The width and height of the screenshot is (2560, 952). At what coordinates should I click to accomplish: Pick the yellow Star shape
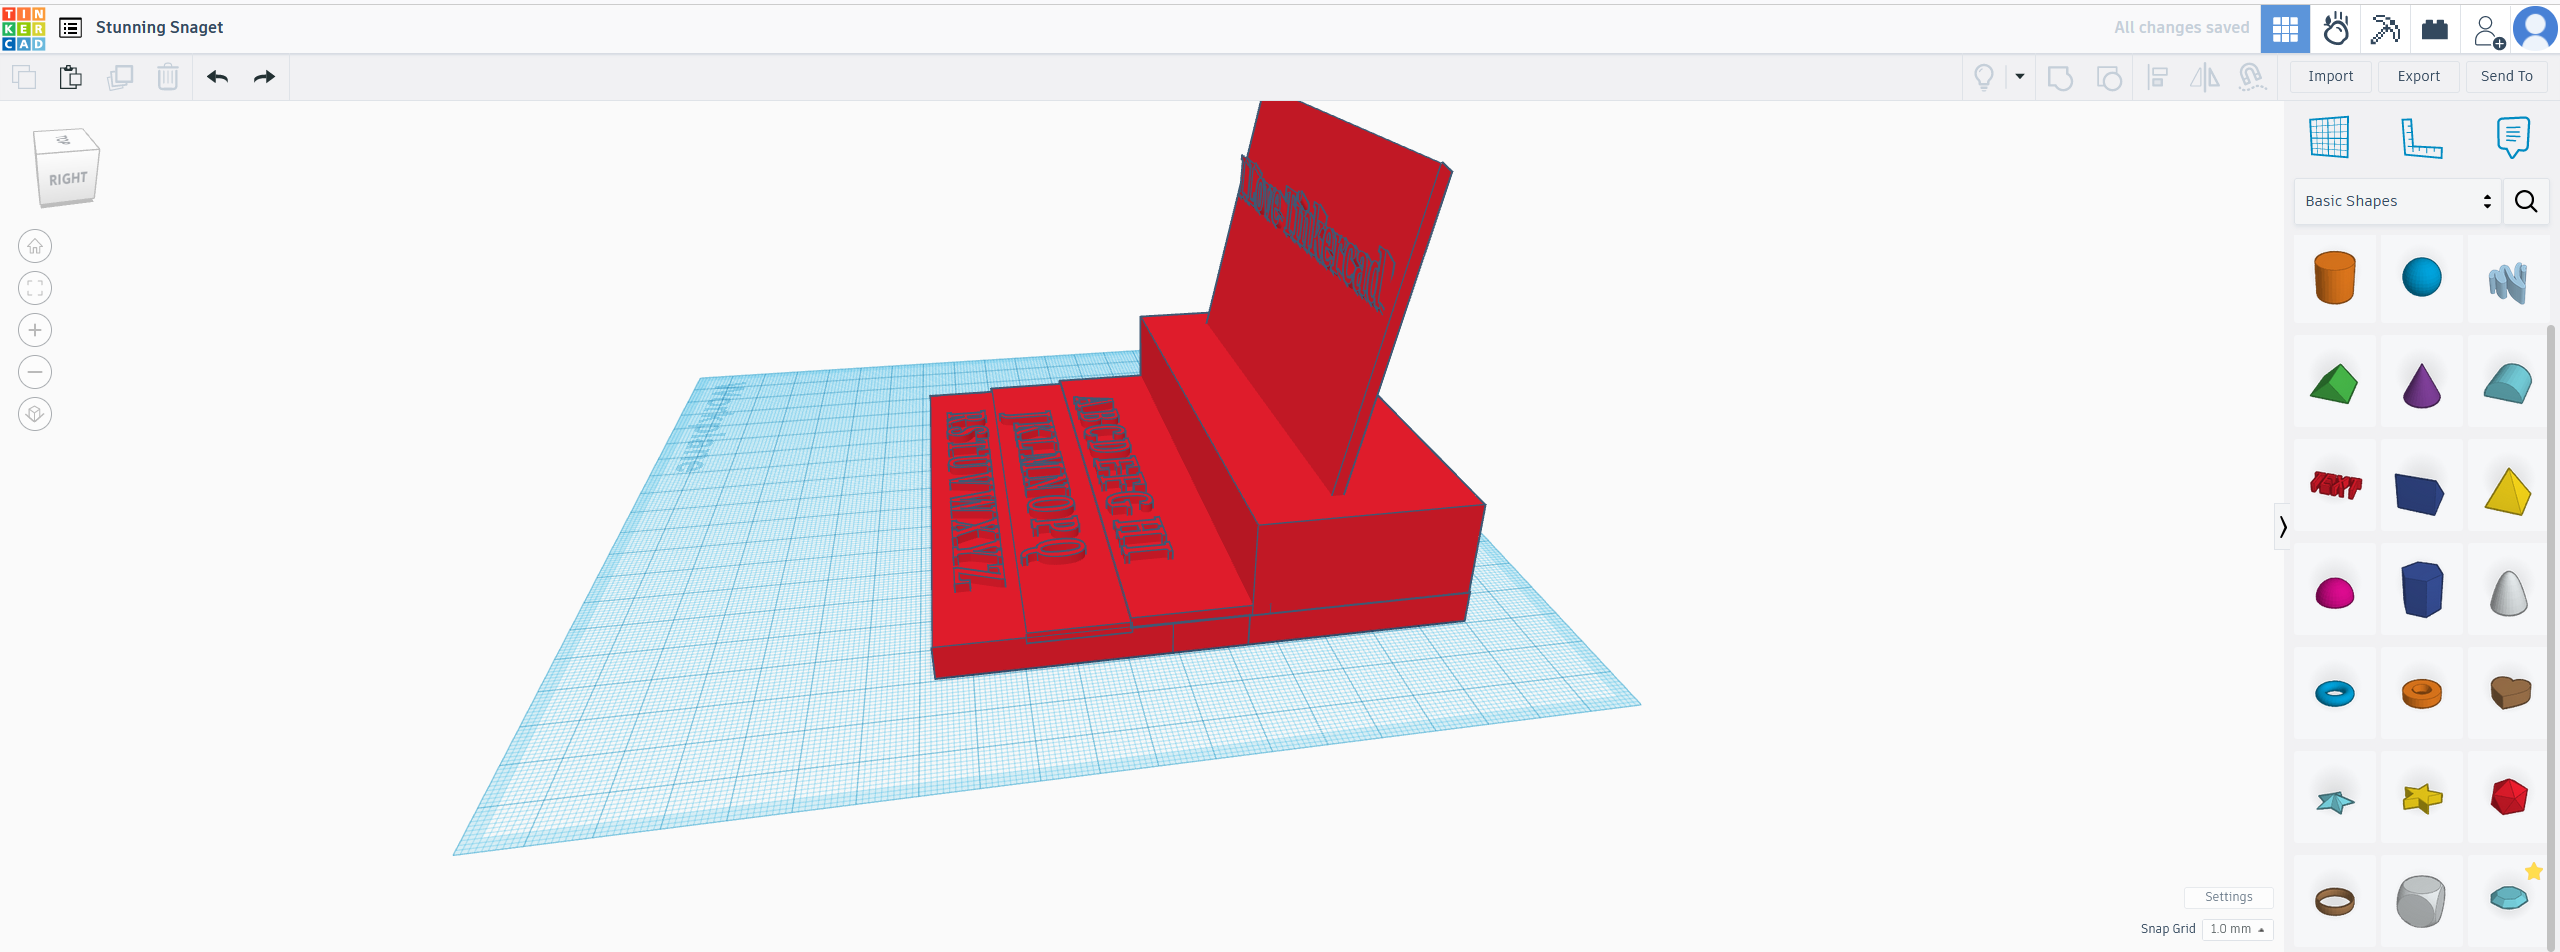click(x=2421, y=800)
